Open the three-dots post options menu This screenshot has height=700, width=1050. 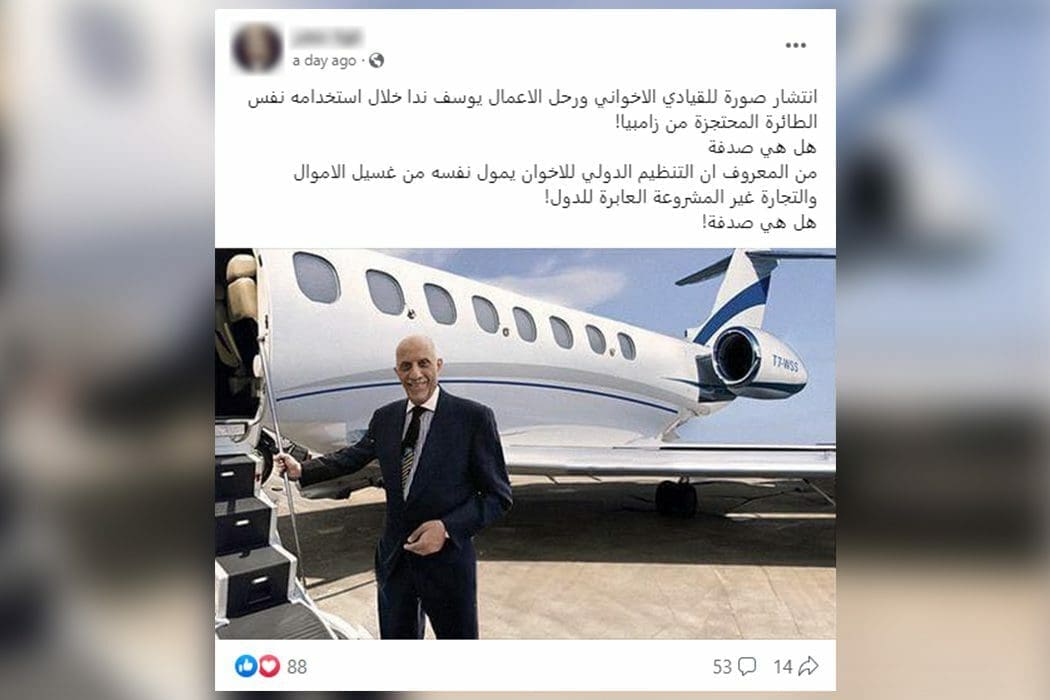[x=795, y=46]
